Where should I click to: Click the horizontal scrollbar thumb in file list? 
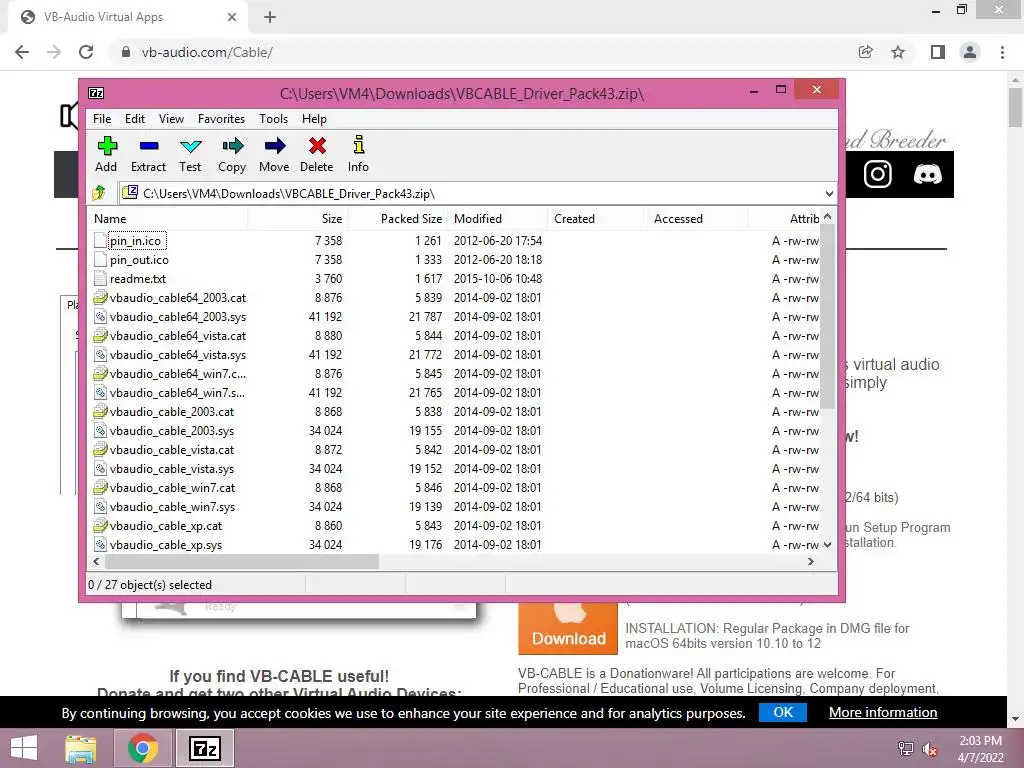tap(242, 562)
